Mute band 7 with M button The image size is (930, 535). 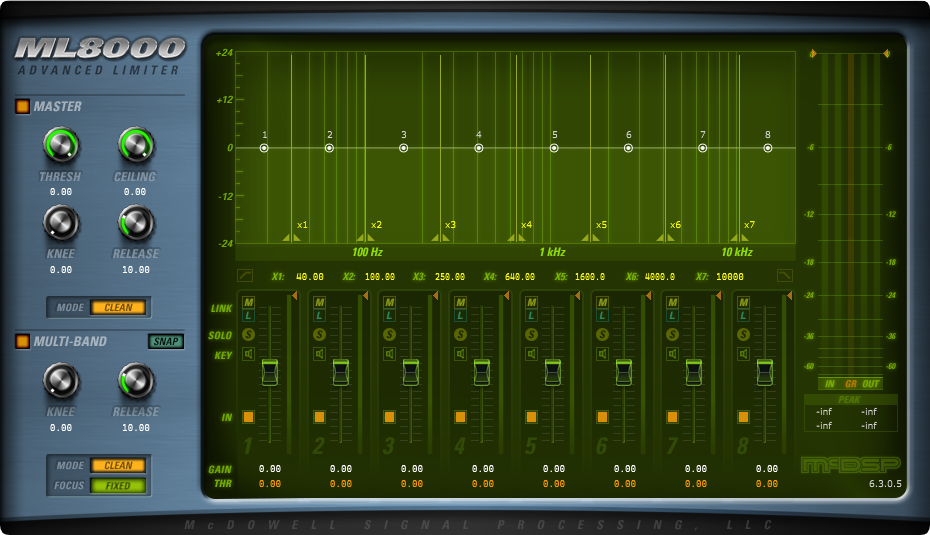click(x=672, y=302)
